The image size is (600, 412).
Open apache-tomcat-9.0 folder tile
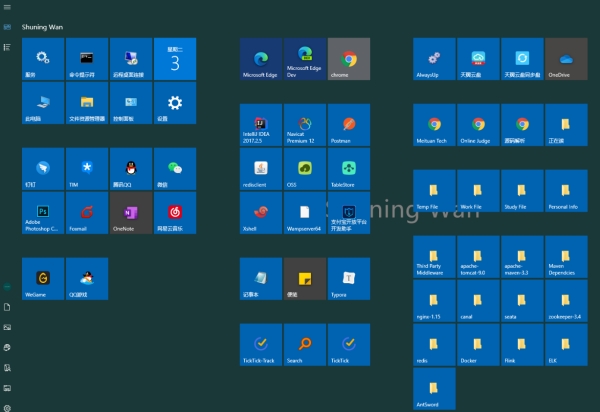478,256
